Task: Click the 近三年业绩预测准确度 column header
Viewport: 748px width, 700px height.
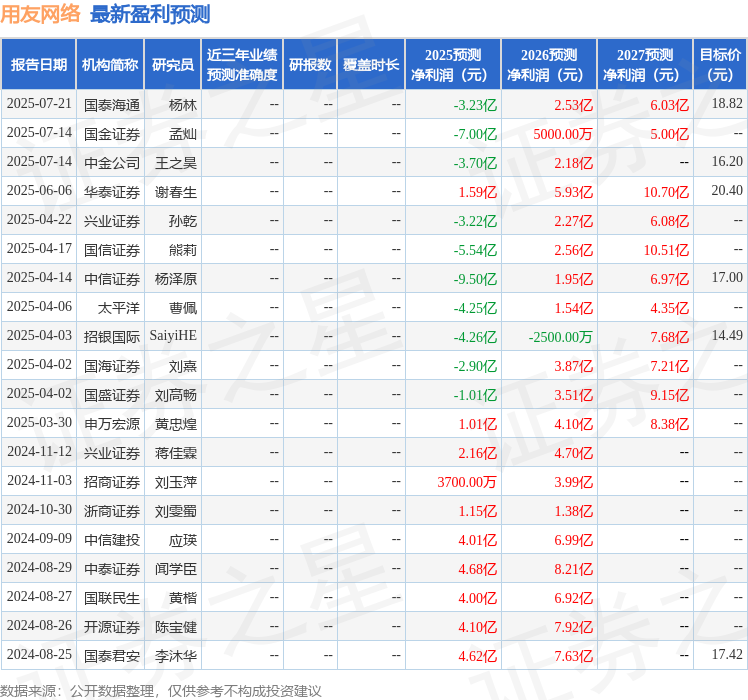Action: (242, 65)
